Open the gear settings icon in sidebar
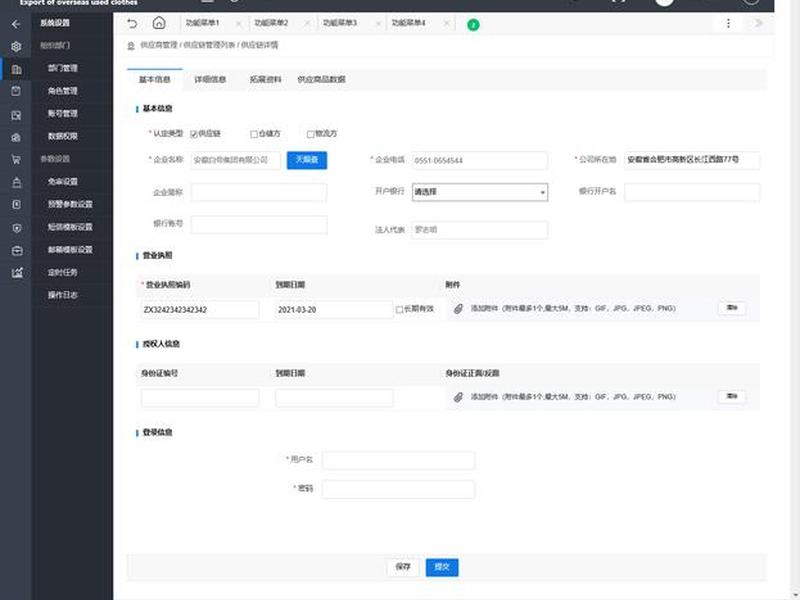The height and width of the screenshot is (600, 800). [x=16, y=46]
